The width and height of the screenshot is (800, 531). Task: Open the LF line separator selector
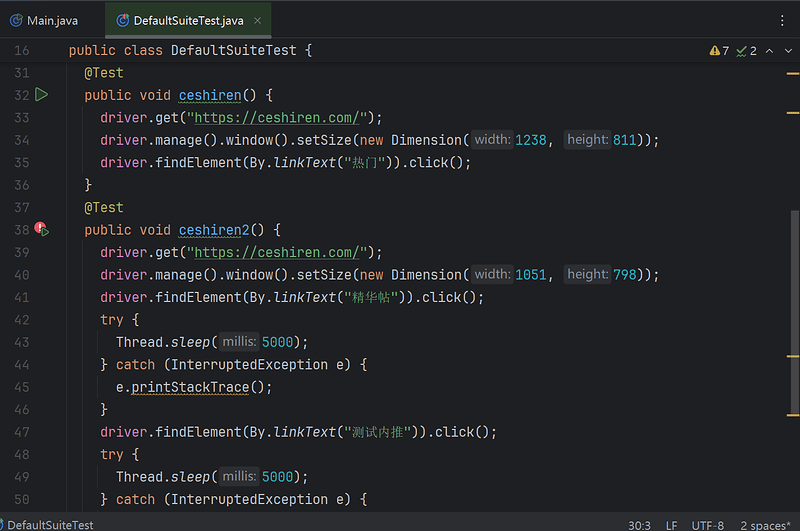672,524
